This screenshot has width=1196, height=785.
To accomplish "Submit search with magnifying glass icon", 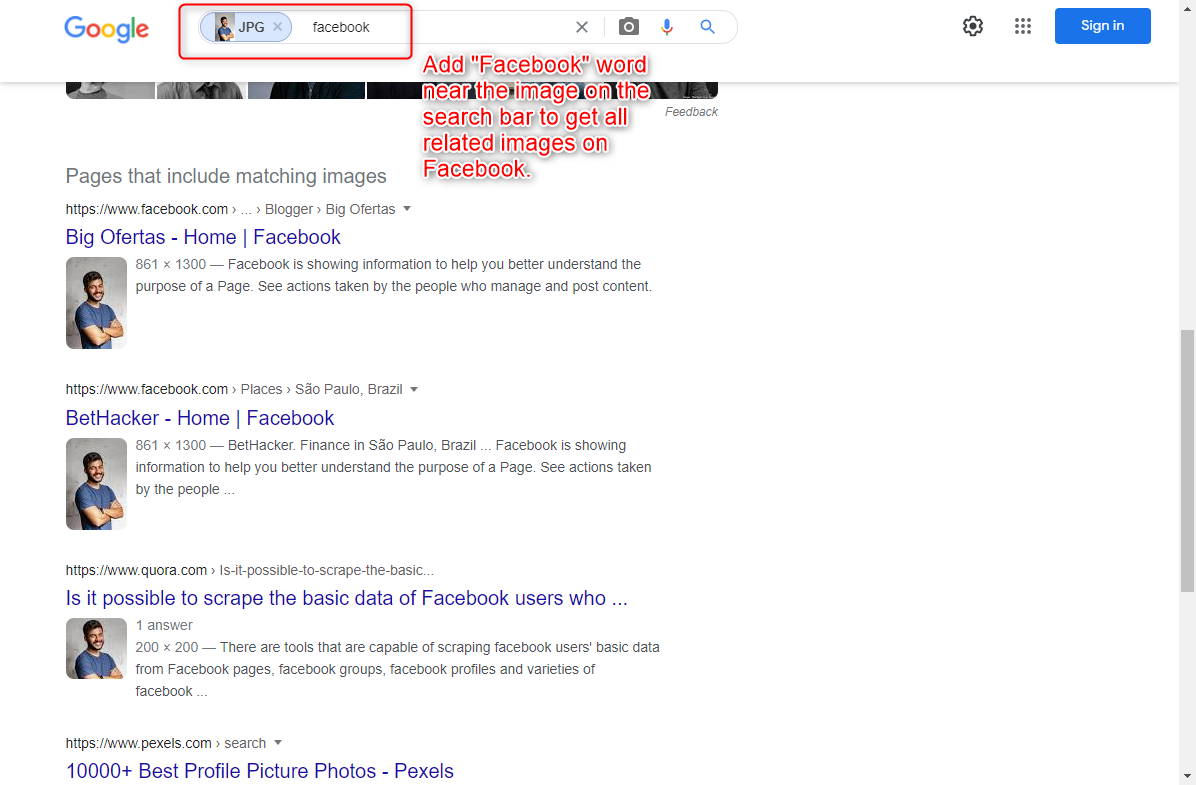I will pos(708,27).
